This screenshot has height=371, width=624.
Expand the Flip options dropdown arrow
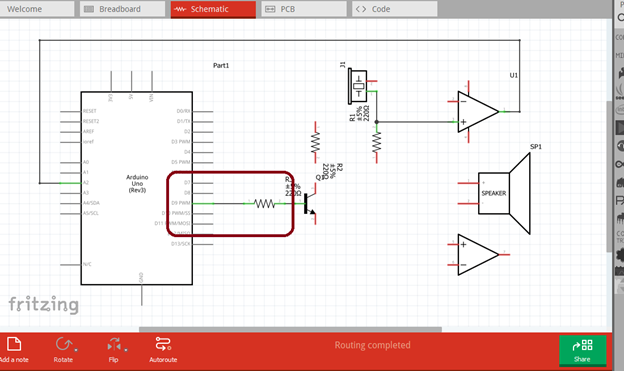click(125, 350)
